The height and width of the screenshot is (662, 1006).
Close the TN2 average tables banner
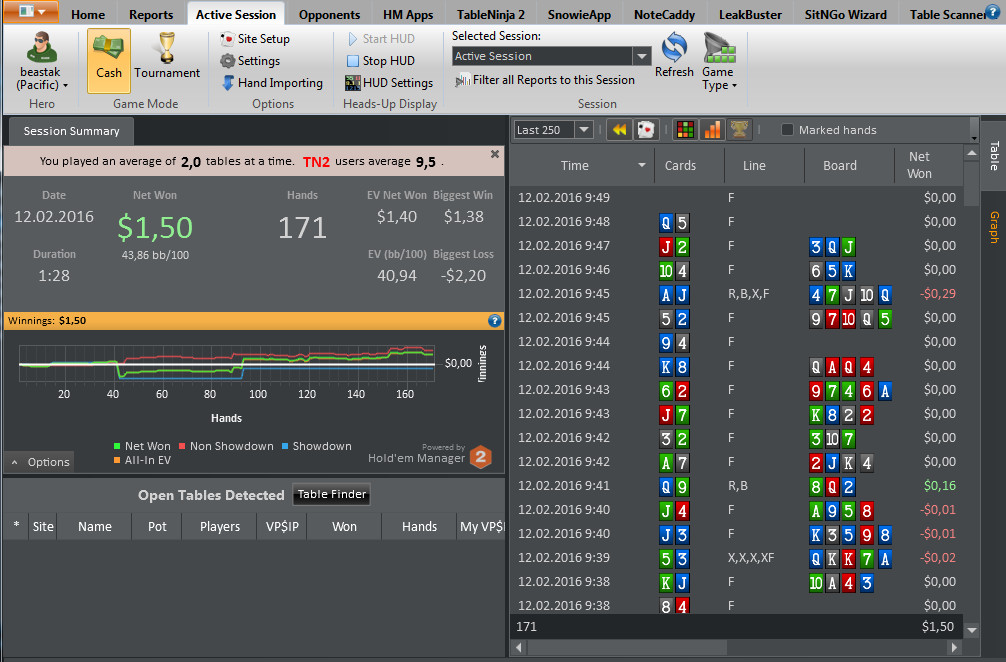coord(495,154)
